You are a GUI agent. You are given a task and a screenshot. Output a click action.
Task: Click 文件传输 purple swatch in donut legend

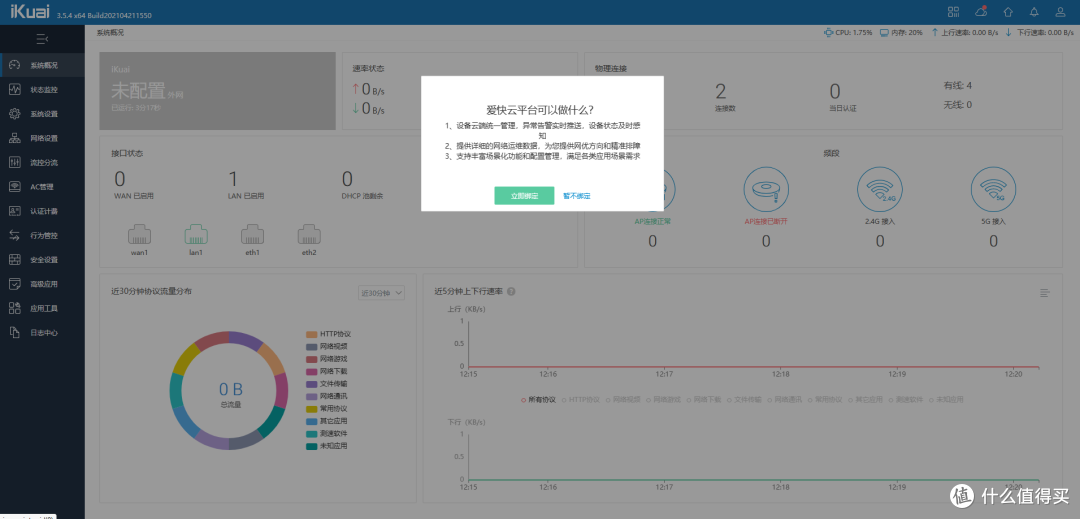(x=311, y=383)
